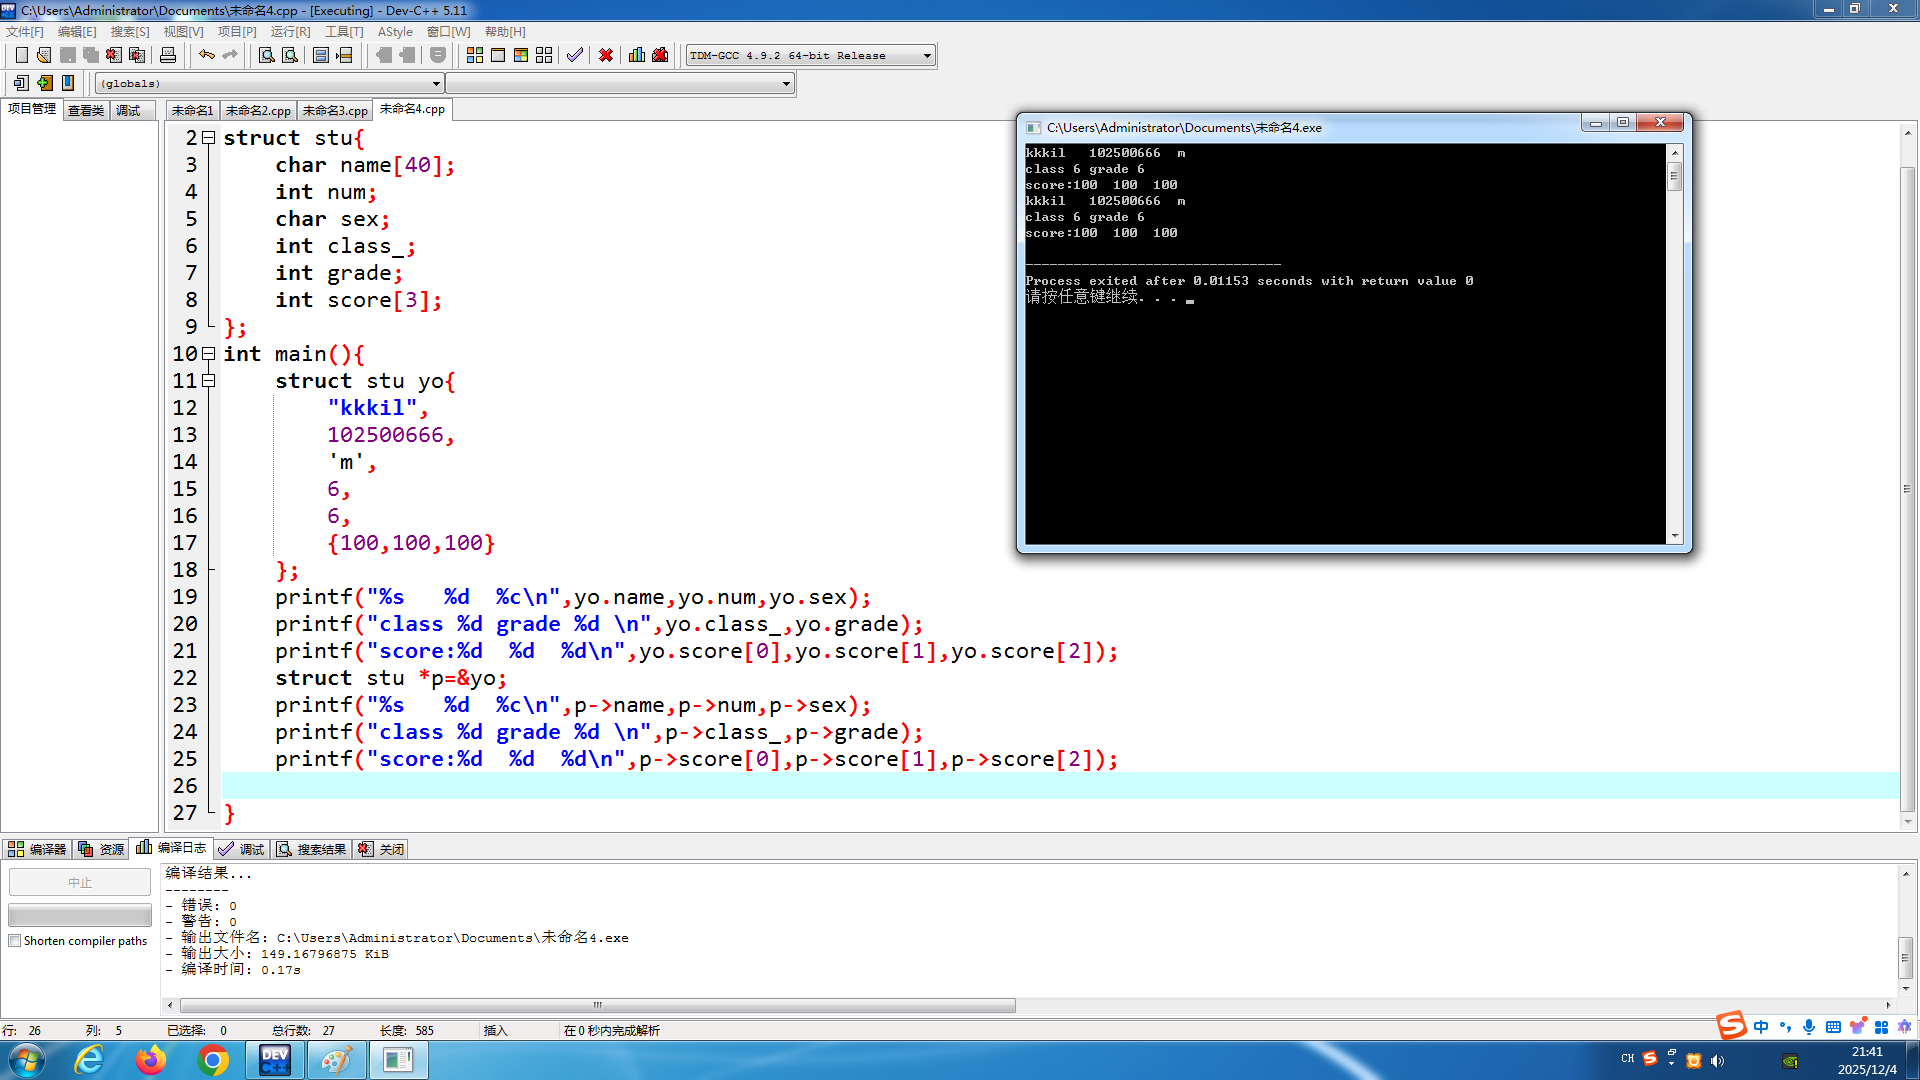This screenshot has width=1920, height=1080.
Task: Switch to the 未命名2.cpp tab
Action: [258, 111]
